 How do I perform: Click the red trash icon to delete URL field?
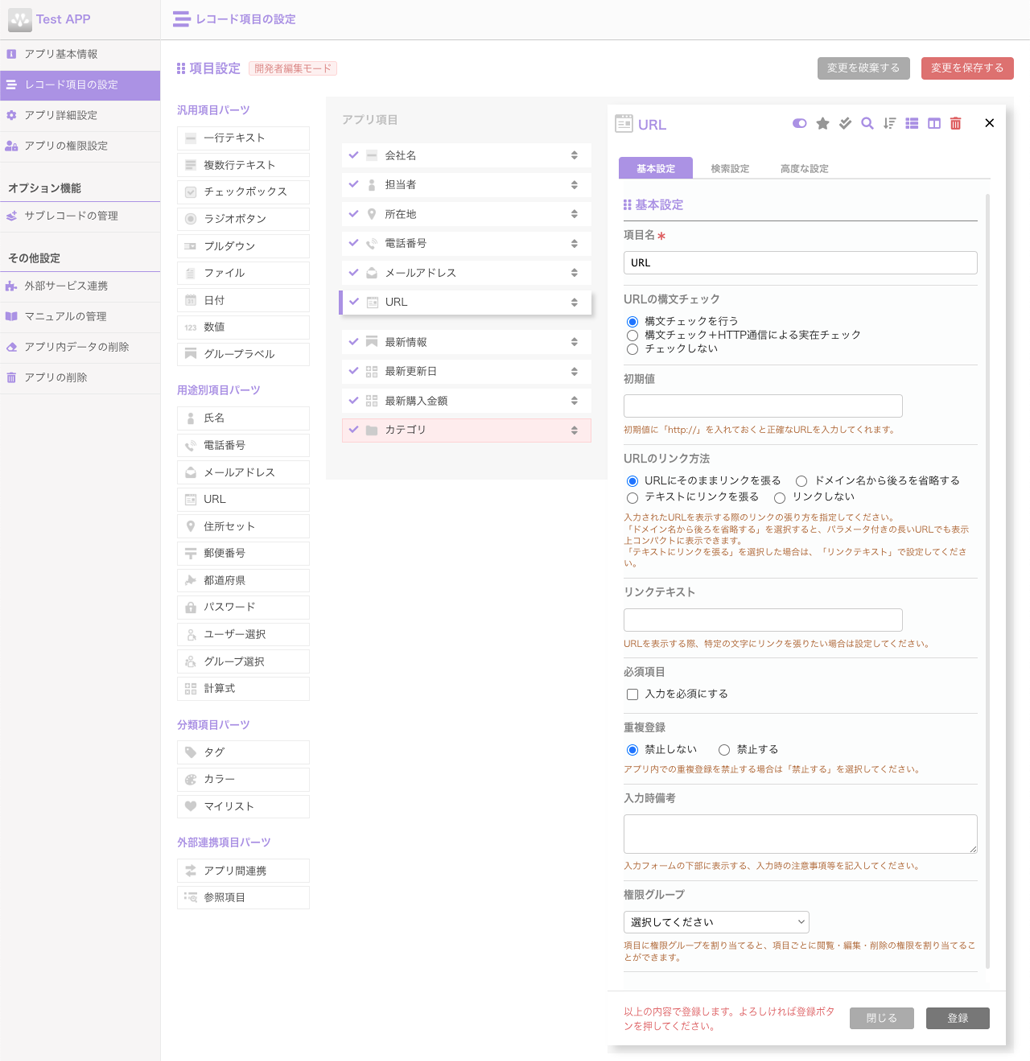(x=956, y=123)
